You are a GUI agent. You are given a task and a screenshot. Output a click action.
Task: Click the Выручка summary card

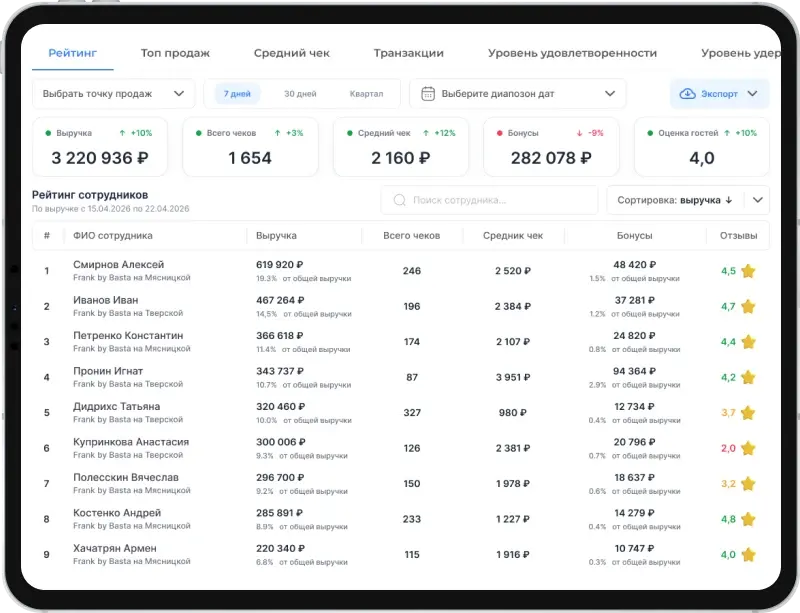100,147
